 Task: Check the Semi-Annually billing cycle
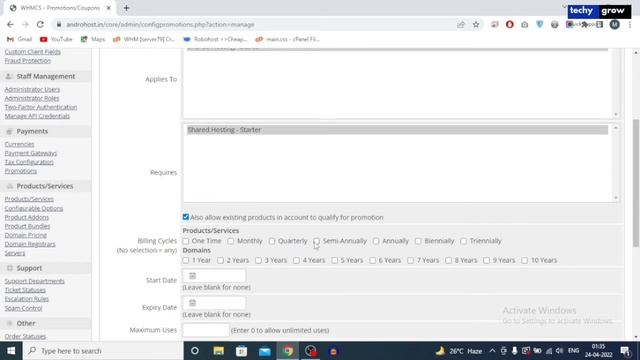tap(316, 241)
